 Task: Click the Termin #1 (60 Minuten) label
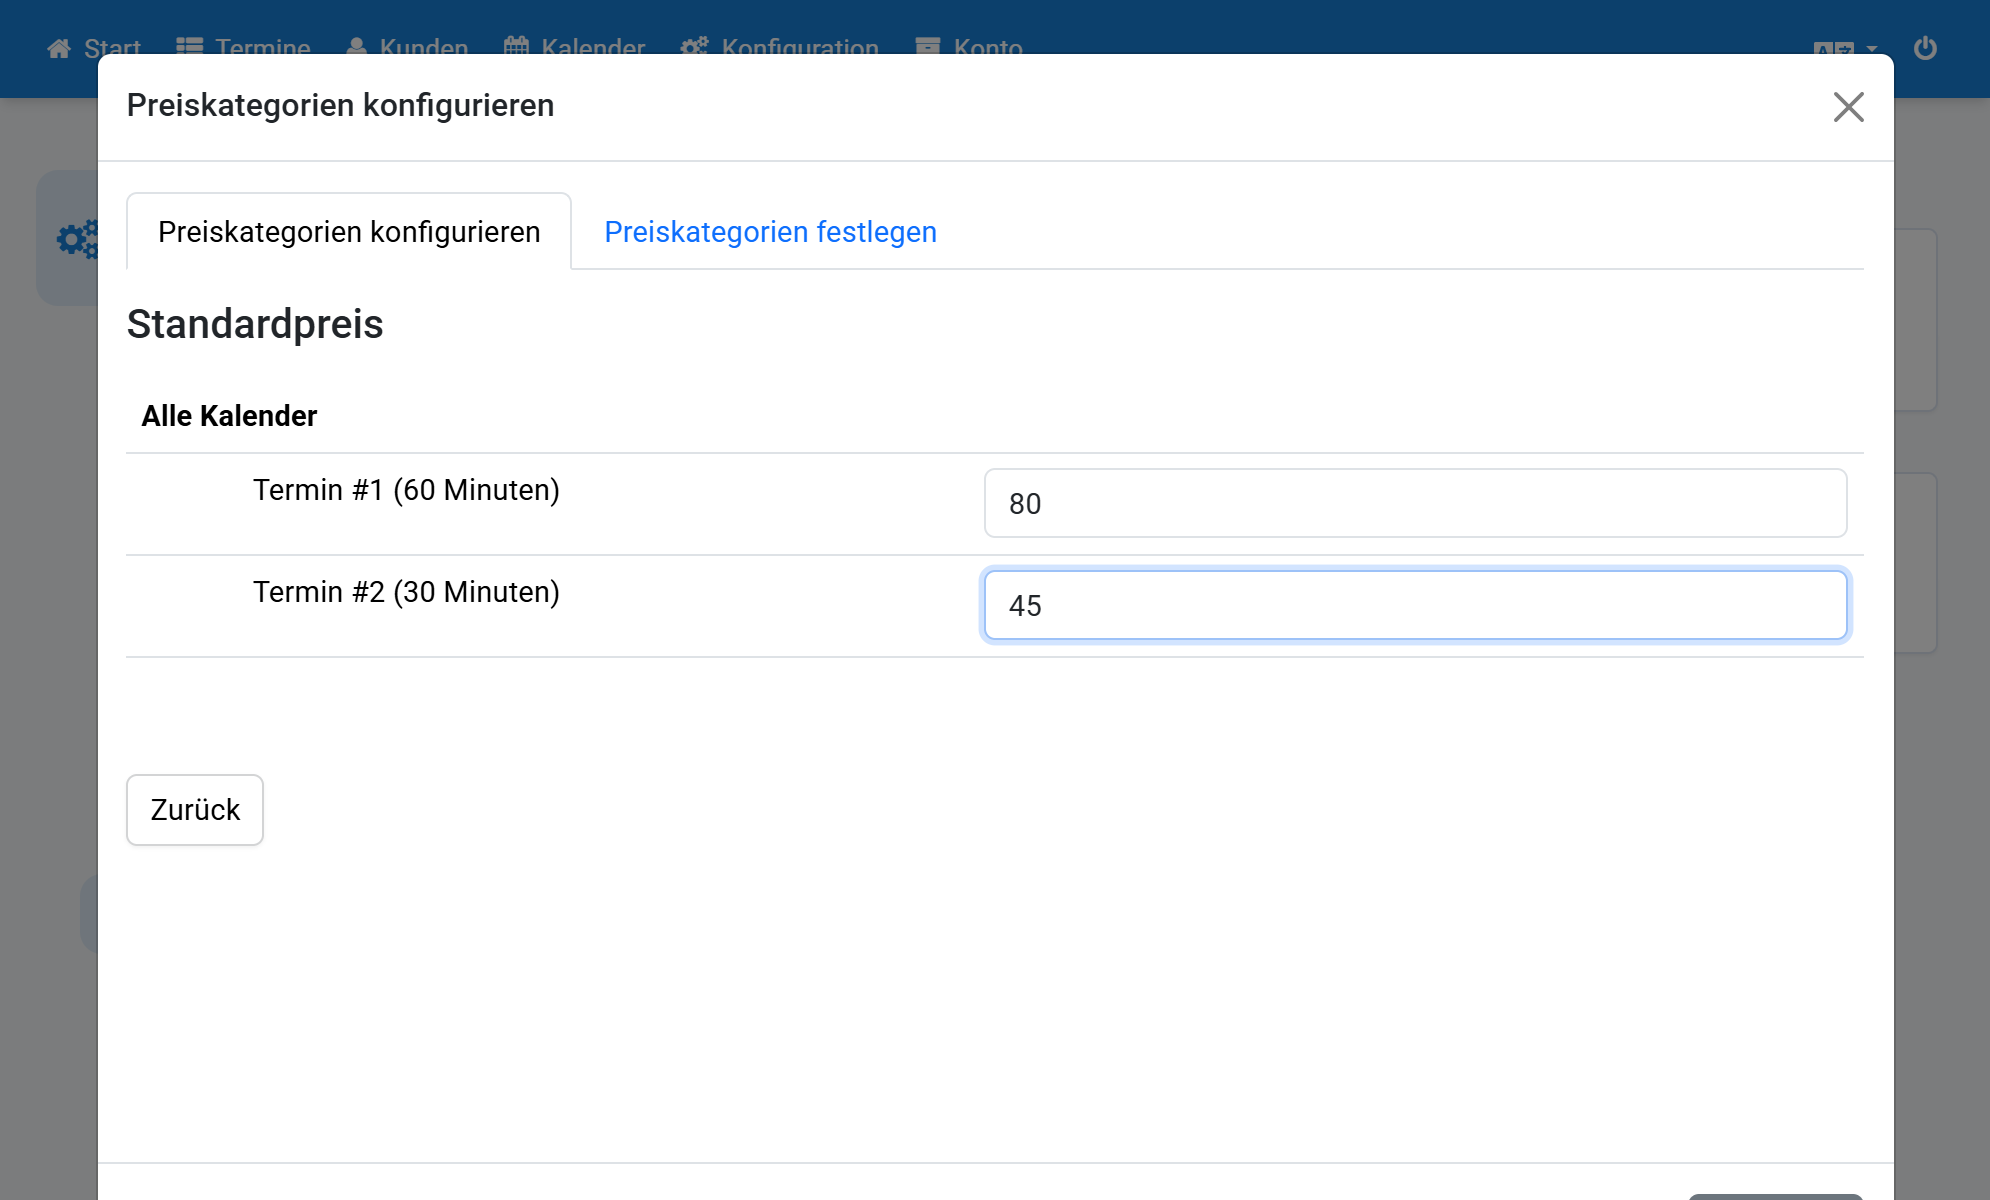pyautogui.click(x=406, y=490)
